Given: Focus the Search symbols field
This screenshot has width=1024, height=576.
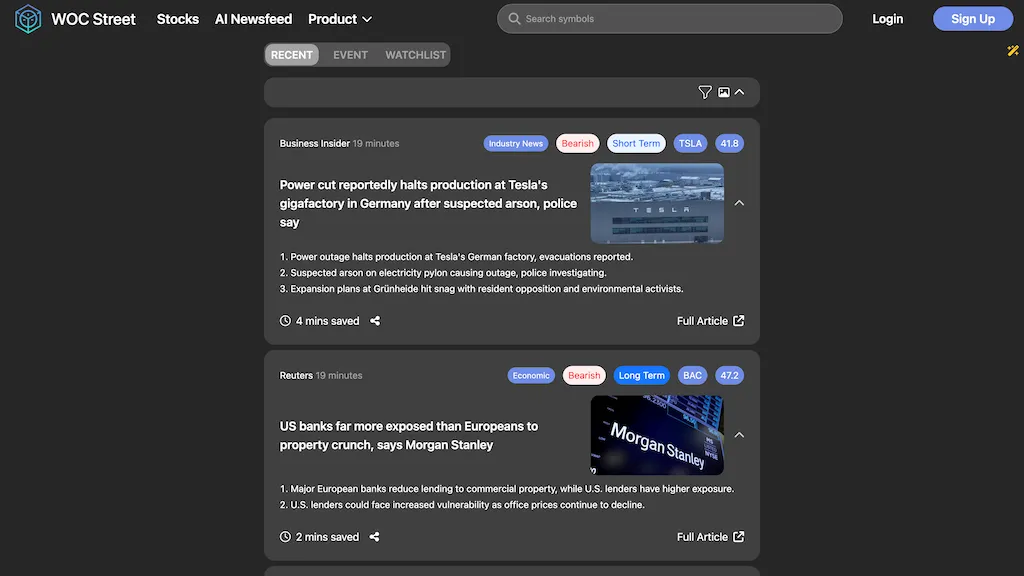Looking at the screenshot, I should pos(680,19).
